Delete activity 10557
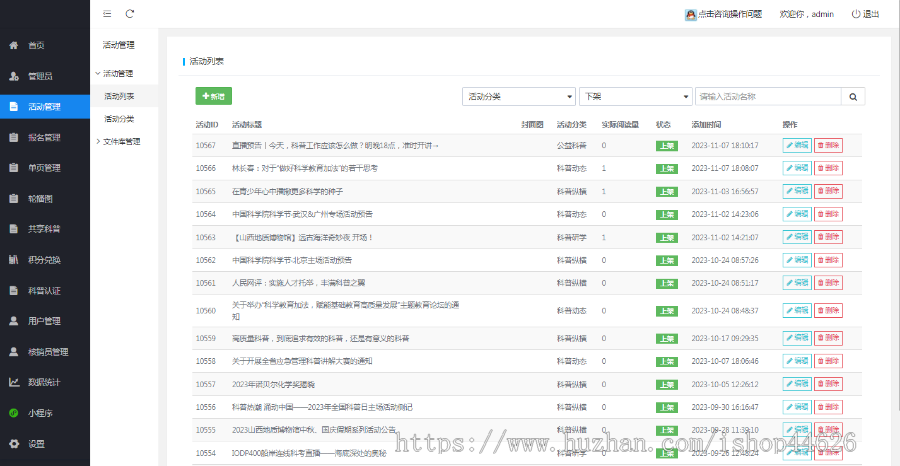This screenshot has width=900, height=466. pos(828,384)
